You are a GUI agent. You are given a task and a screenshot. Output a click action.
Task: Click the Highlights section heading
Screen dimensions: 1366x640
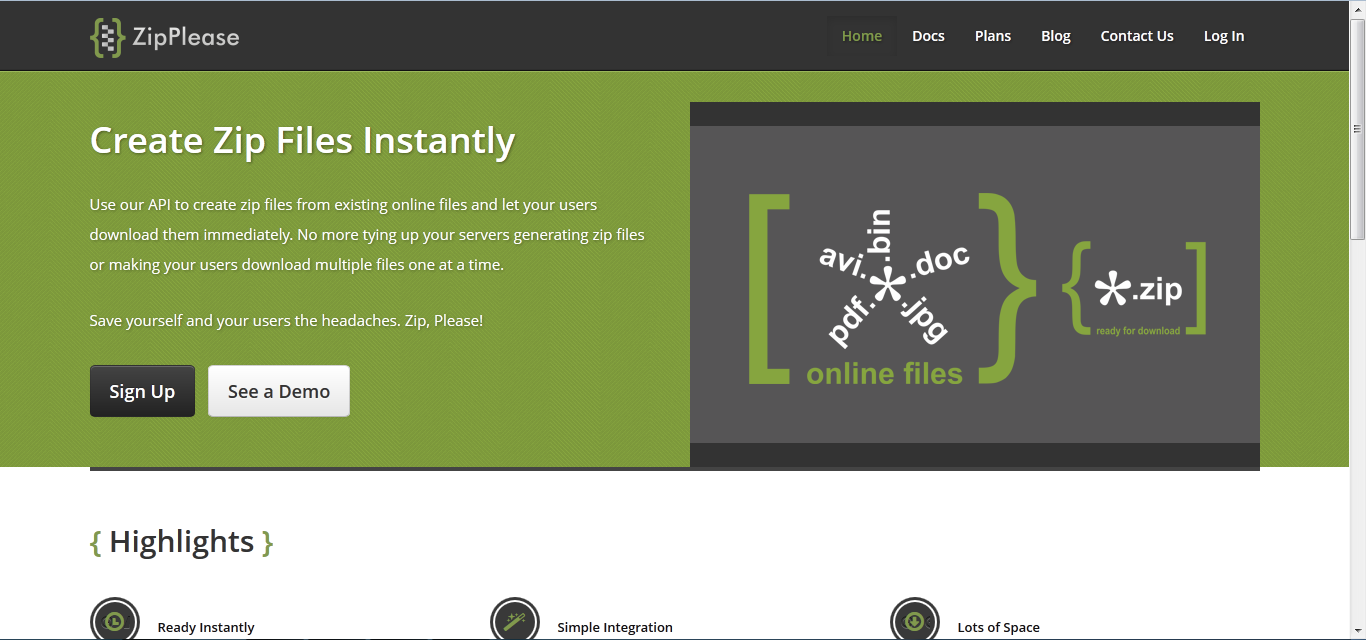point(181,542)
